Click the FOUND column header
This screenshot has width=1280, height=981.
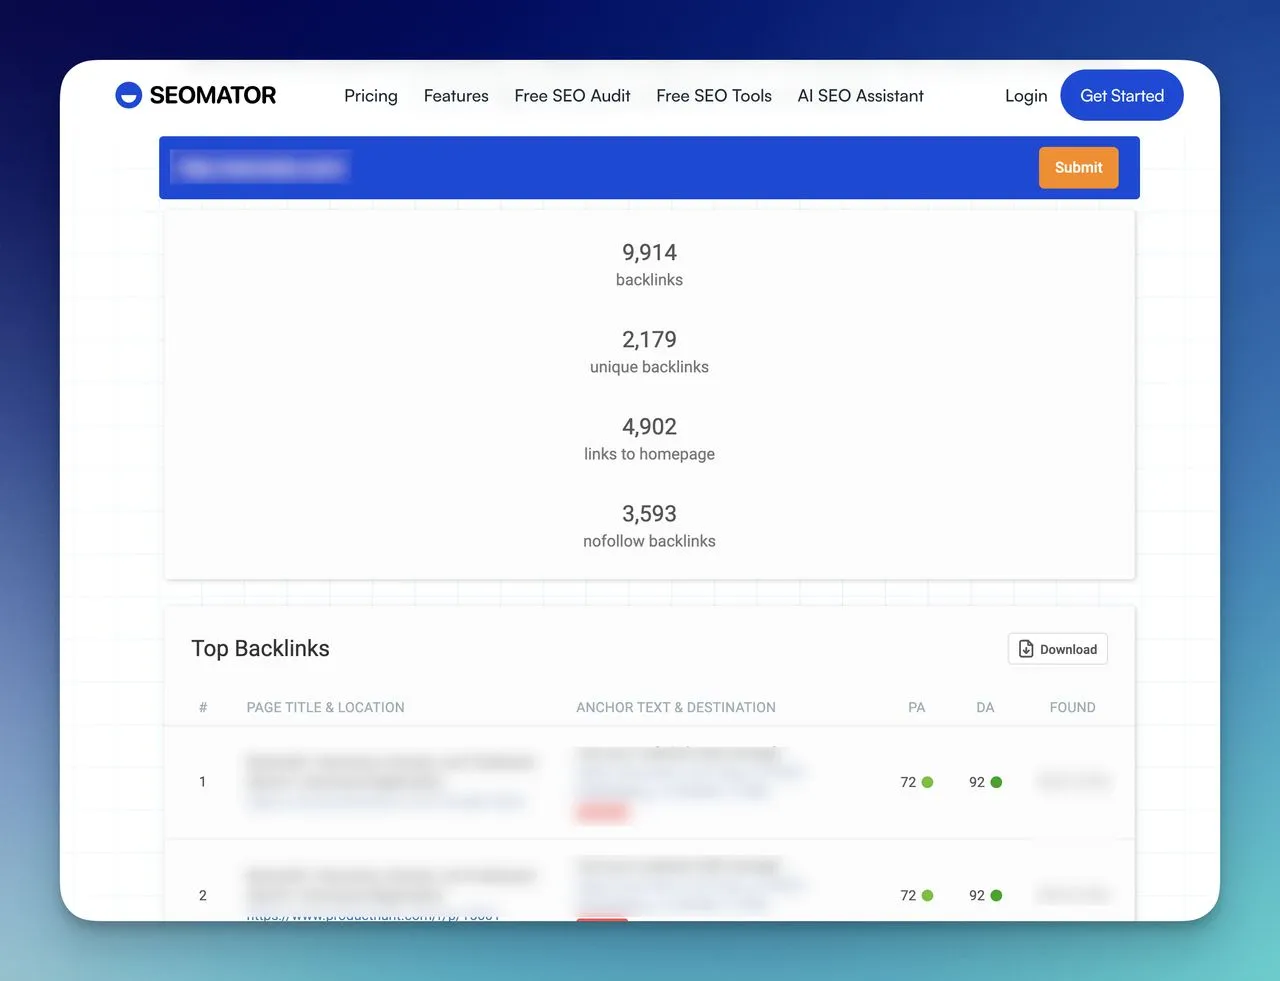click(1072, 707)
